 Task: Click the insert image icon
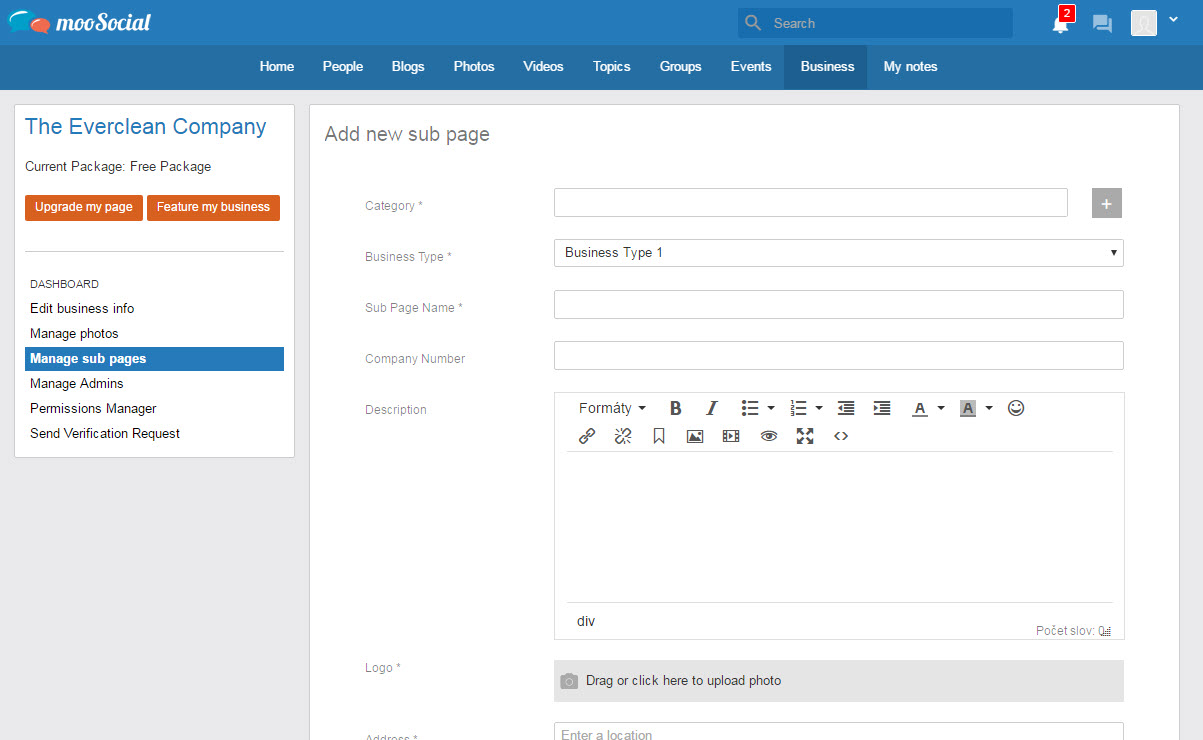pos(695,436)
